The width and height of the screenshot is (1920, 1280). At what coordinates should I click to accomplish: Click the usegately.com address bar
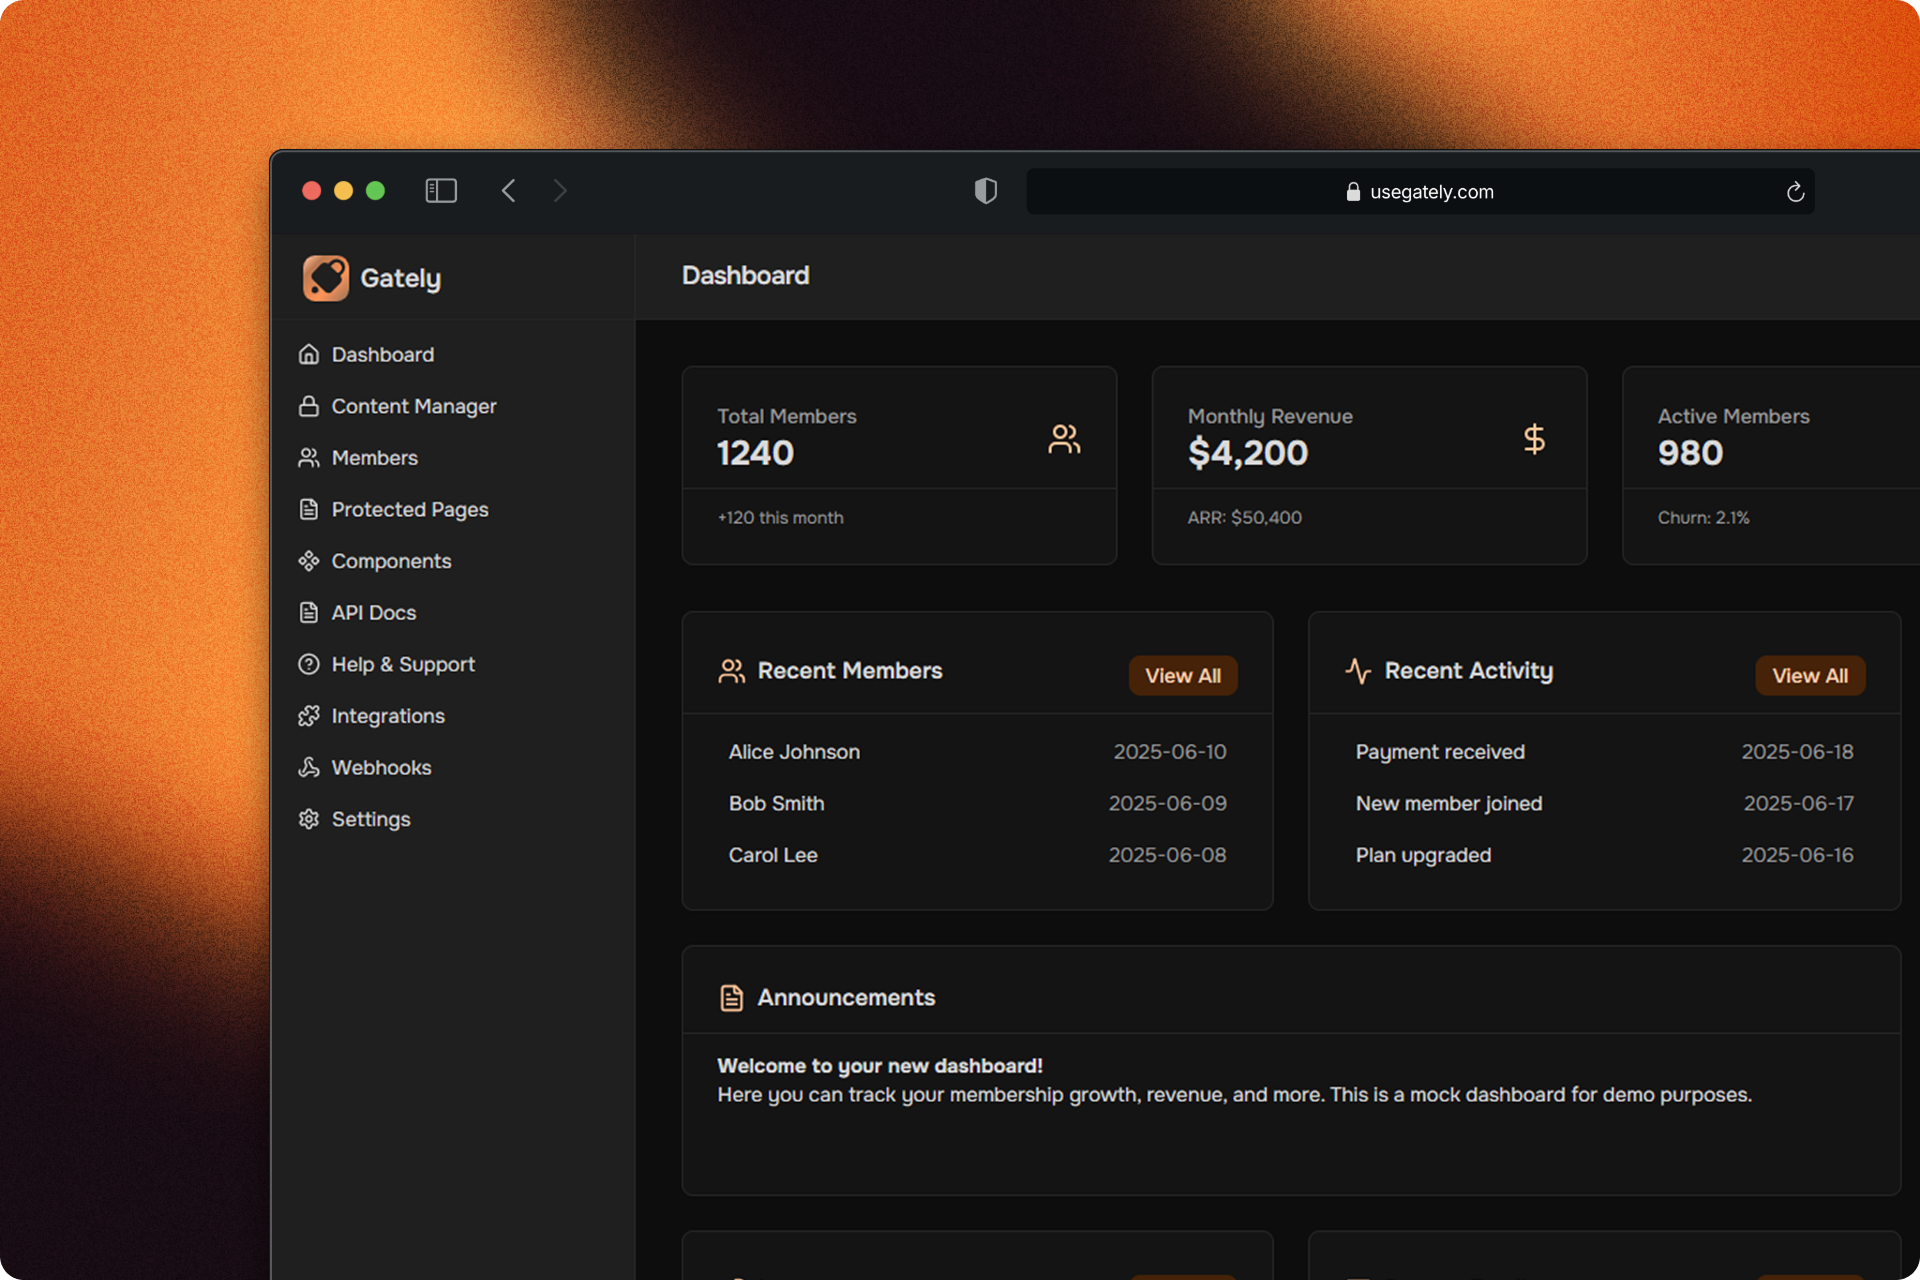(1420, 192)
